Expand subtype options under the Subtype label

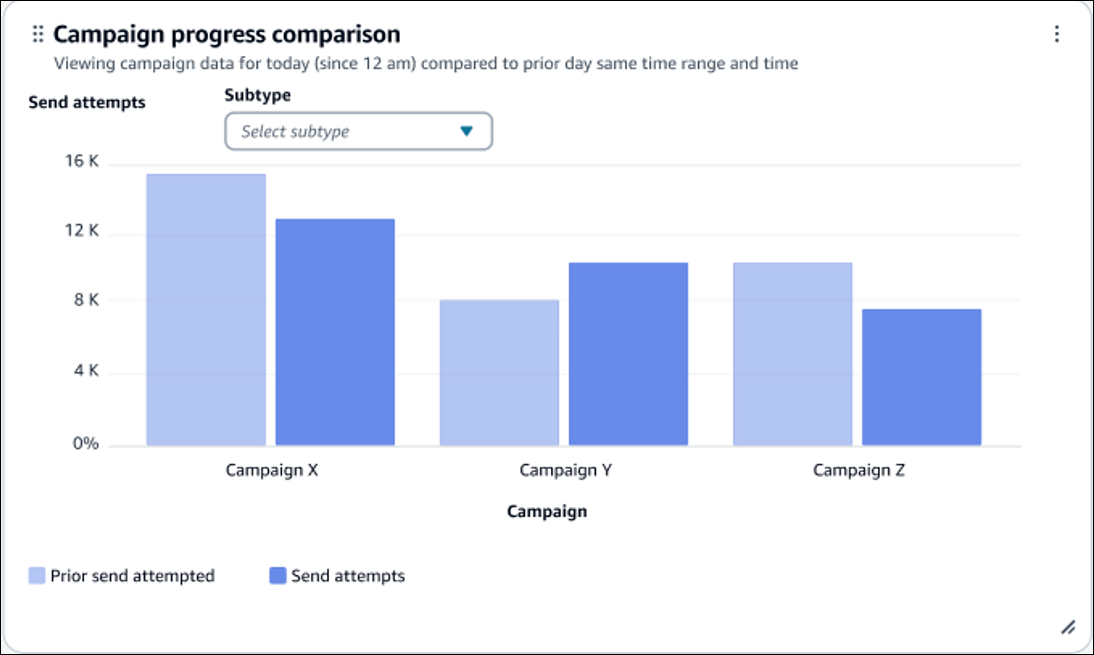tap(357, 131)
